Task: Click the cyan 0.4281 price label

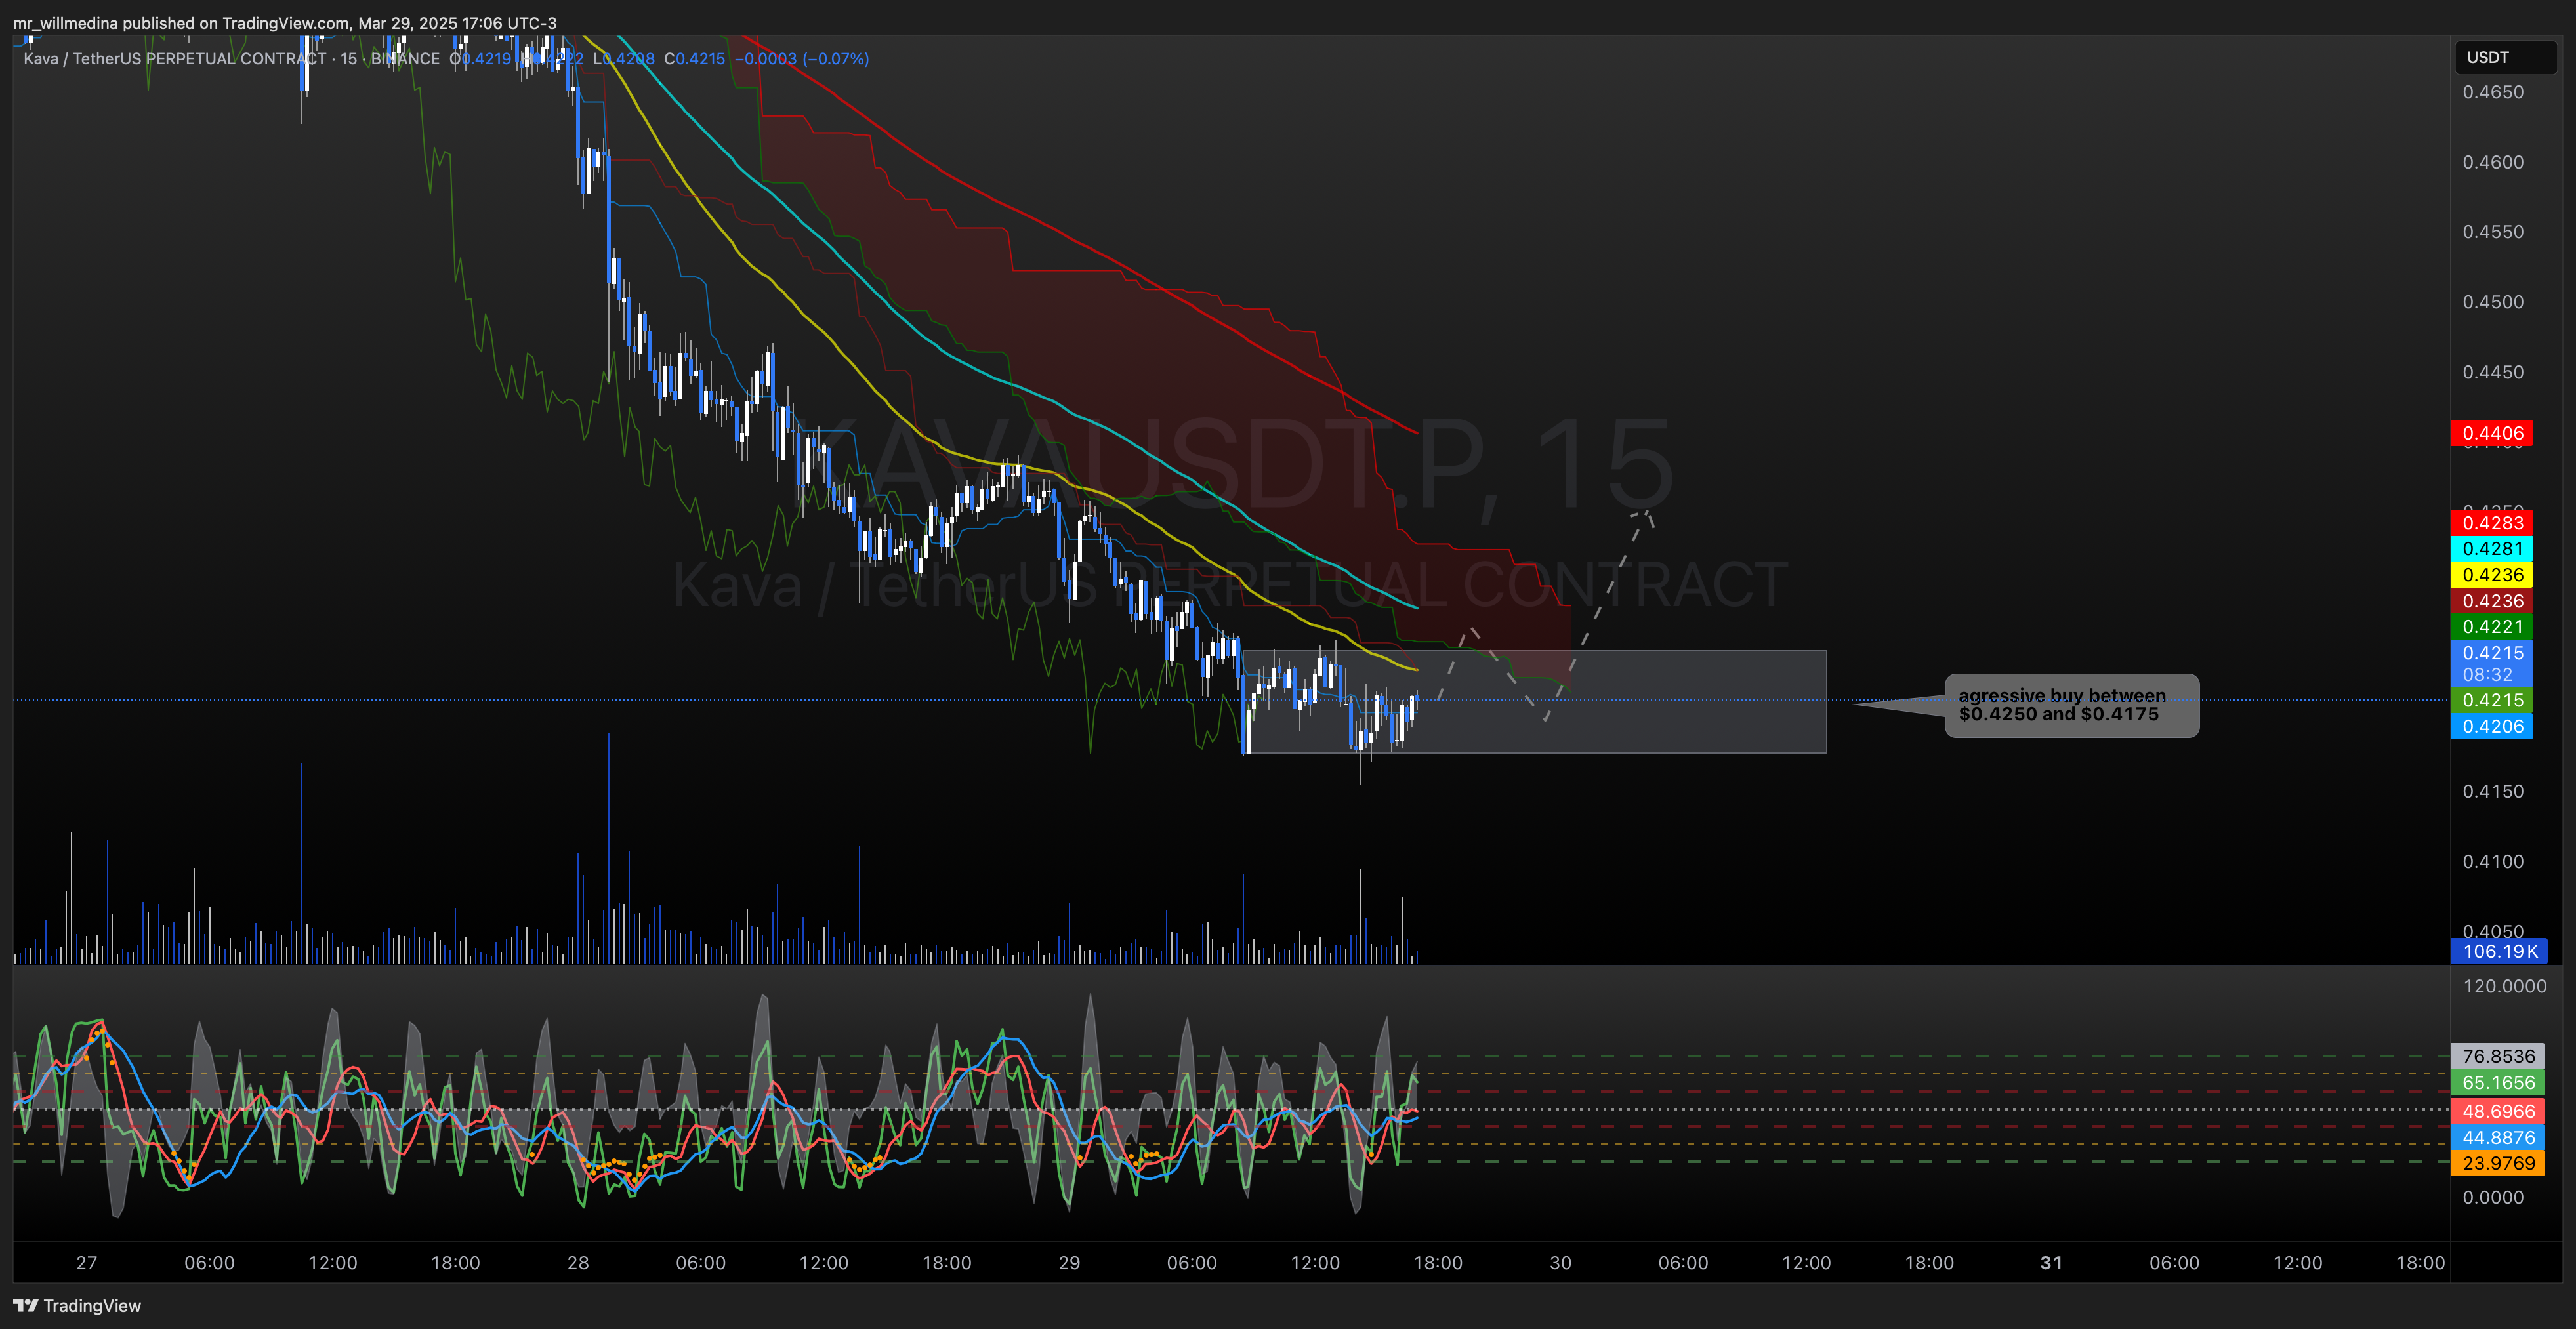Action: 2492,549
